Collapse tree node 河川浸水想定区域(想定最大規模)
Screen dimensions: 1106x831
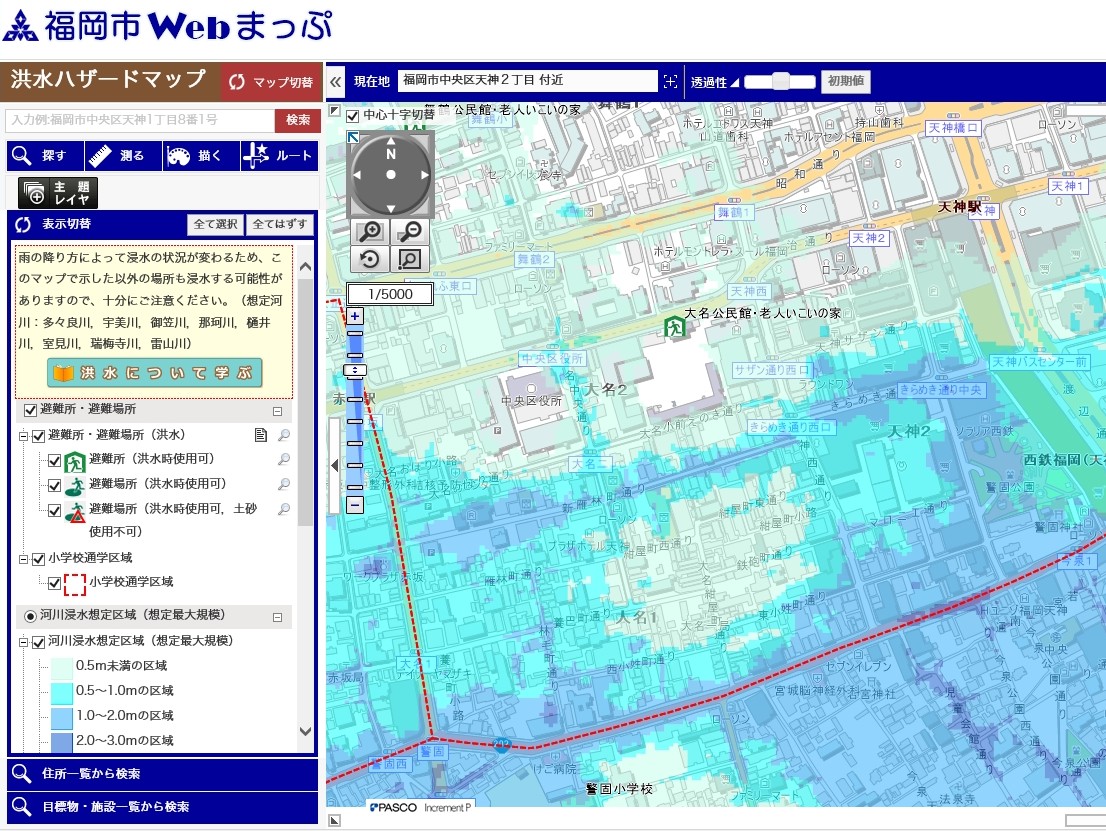coord(23,642)
